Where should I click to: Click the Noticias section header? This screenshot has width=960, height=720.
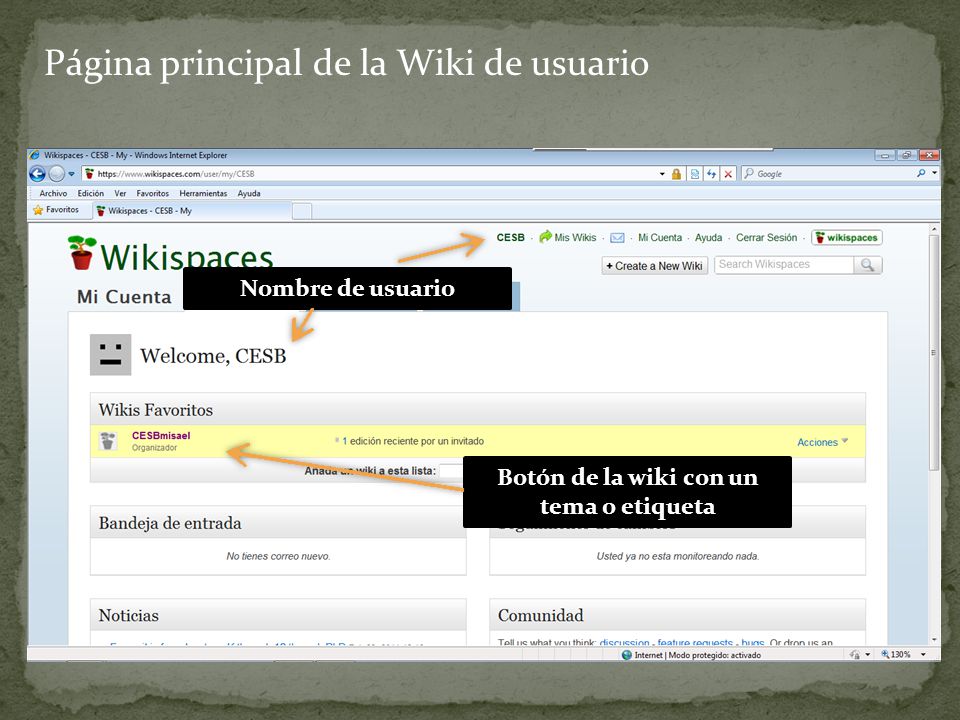pyautogui.click(x=278, y=615)
